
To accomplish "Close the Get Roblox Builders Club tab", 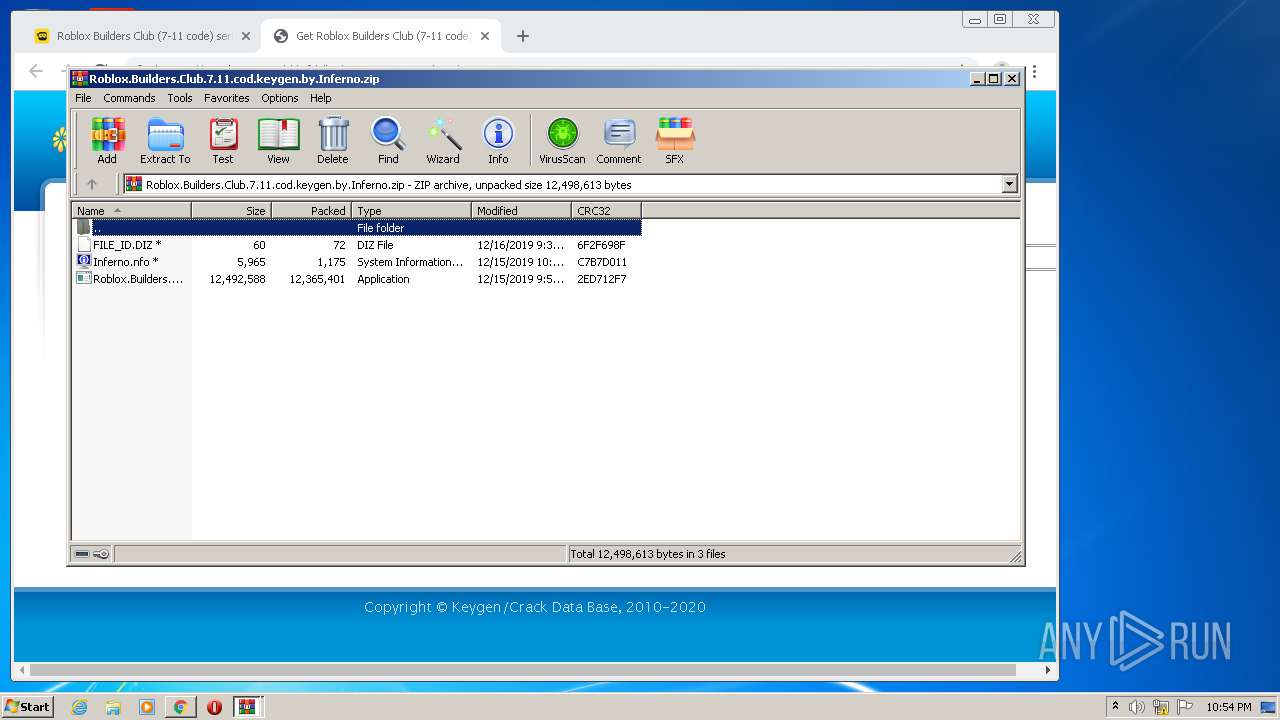I will tap(485, 36).
